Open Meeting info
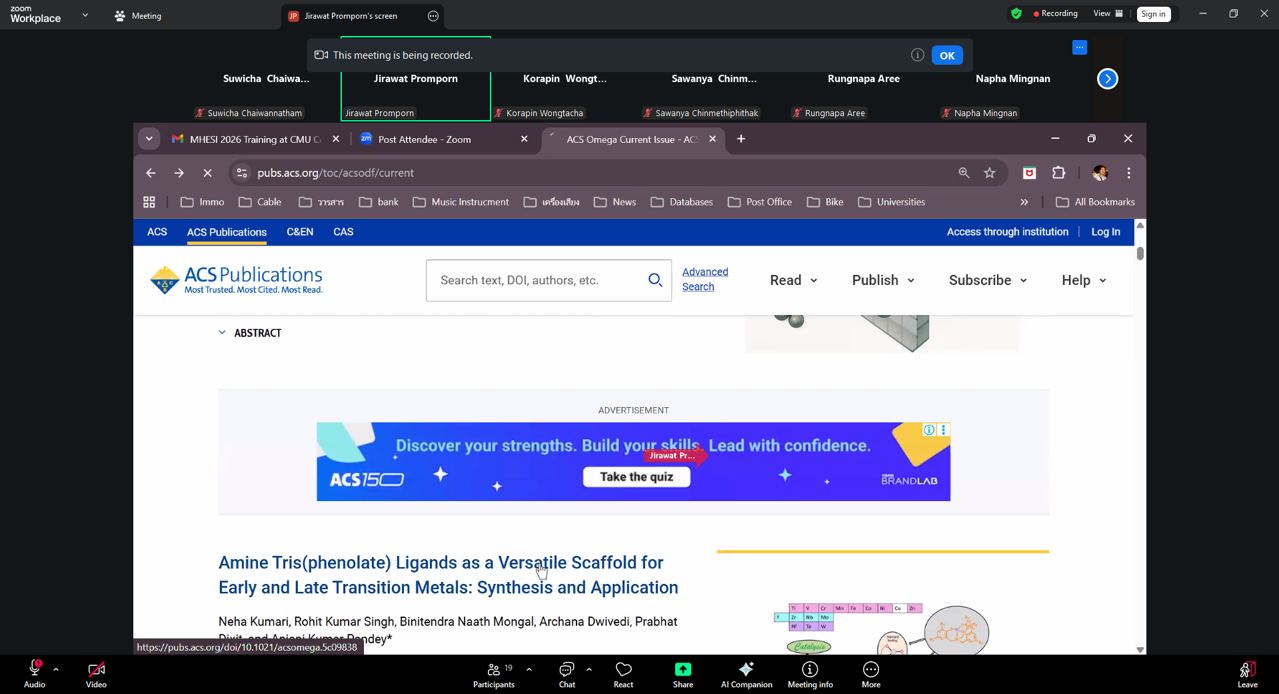Screen dimensions: 1279x694 click(810, 670)
